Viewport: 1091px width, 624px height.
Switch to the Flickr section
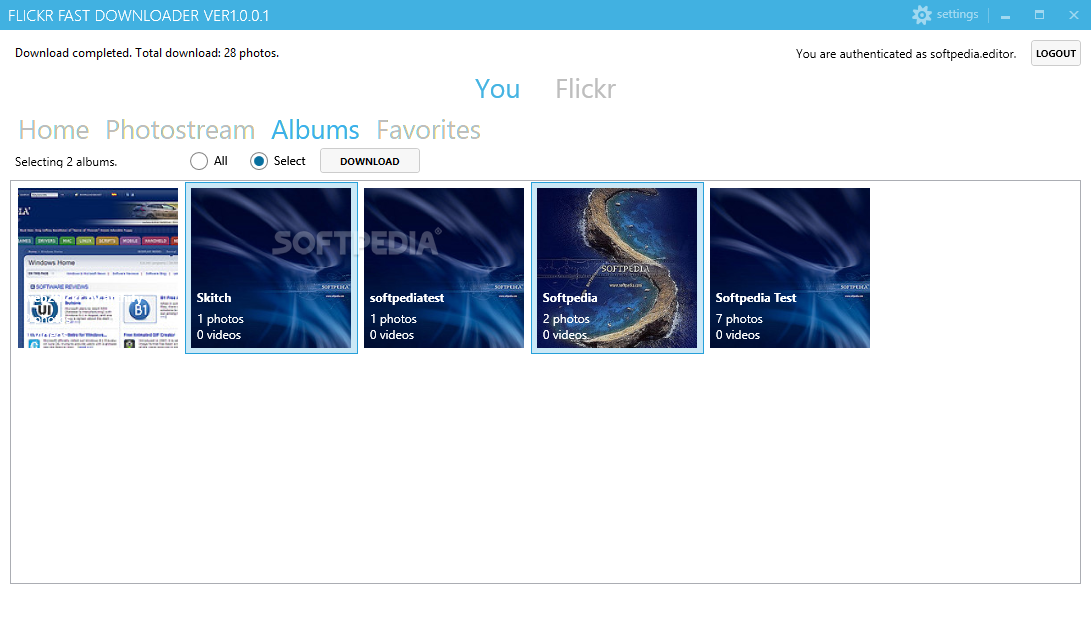tap(585, 89)
